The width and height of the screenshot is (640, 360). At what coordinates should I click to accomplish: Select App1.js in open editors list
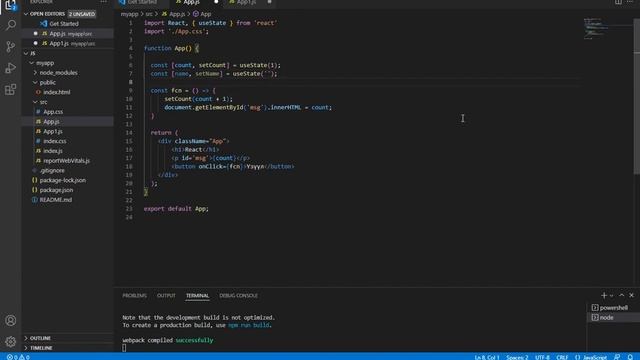pos(59,43)
